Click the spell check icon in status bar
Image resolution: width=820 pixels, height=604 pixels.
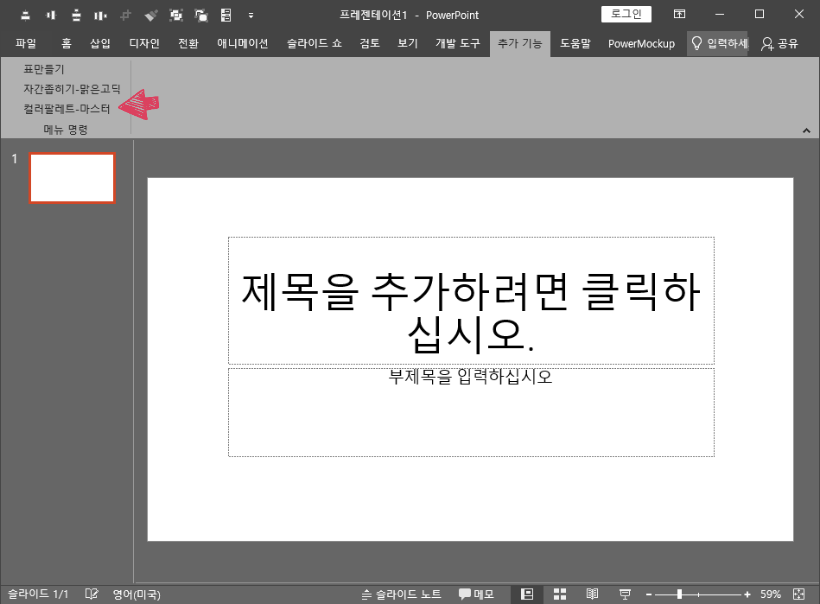click(92, 594)
